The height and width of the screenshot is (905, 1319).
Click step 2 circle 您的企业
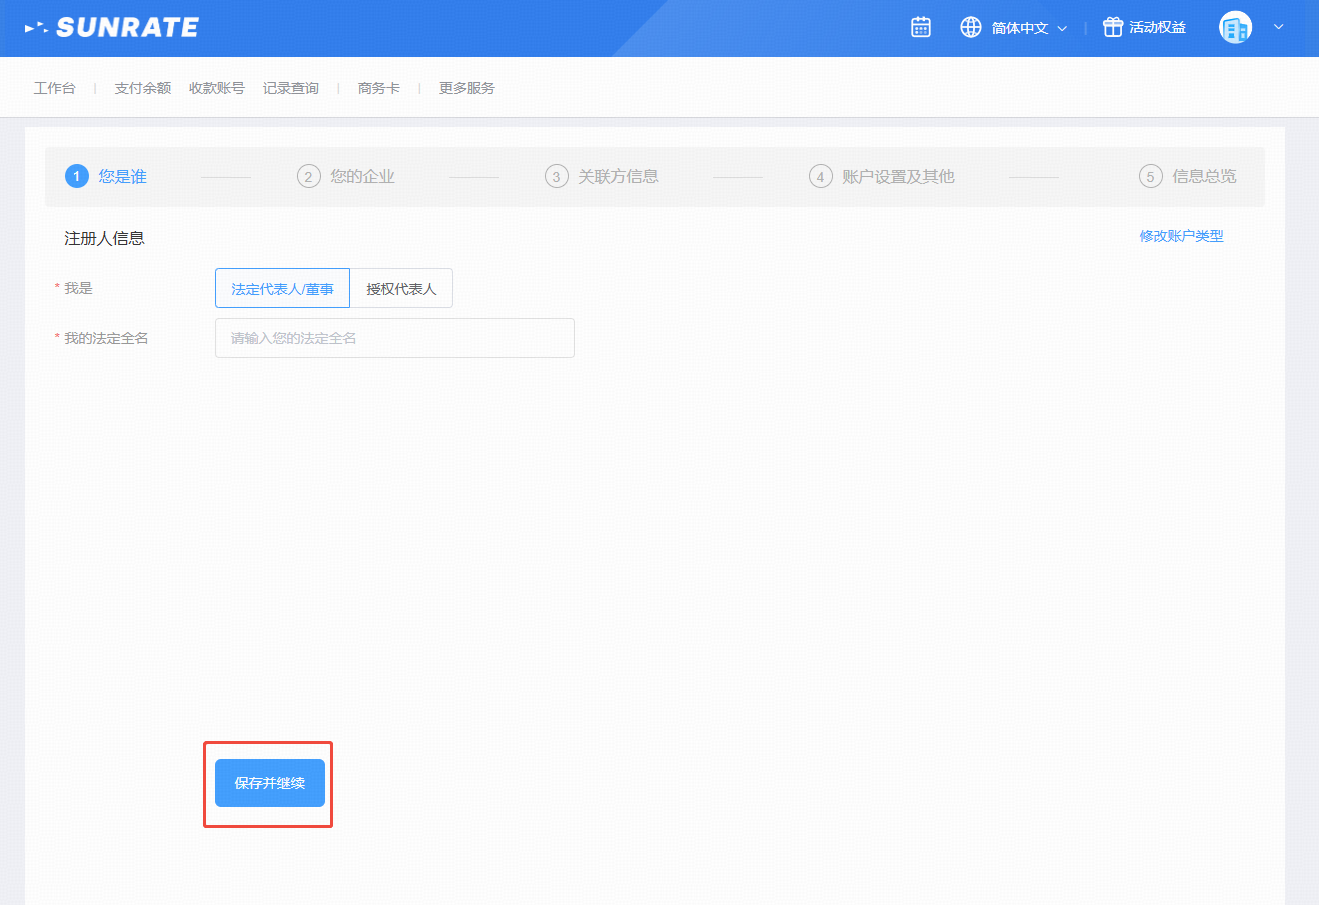tap(308, 177)
